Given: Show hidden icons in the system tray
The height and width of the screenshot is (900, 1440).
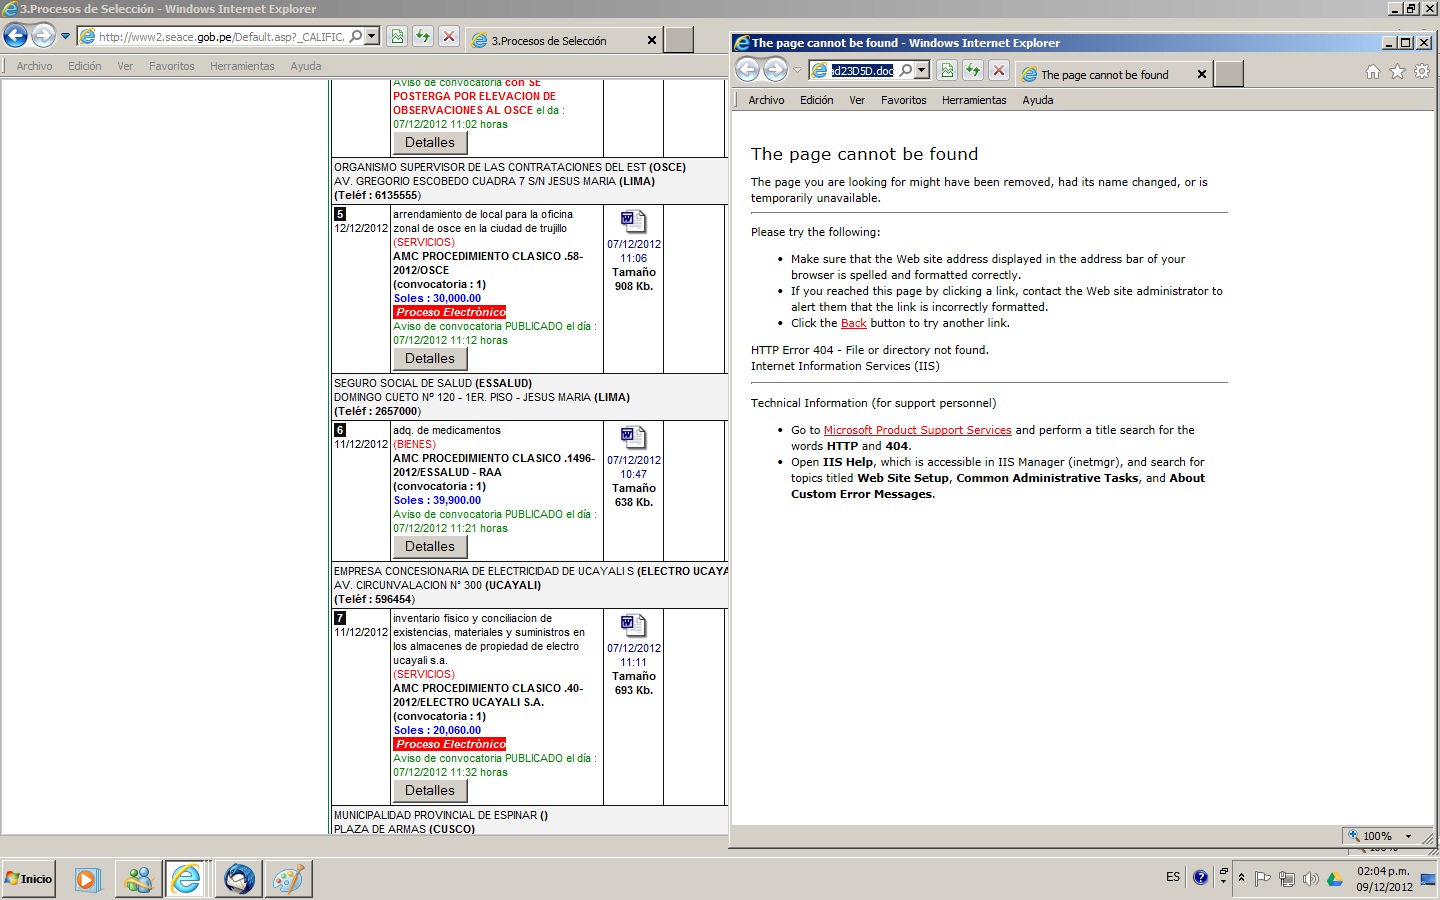Looking at the screenshot, I should click(x=1241, y=878).
